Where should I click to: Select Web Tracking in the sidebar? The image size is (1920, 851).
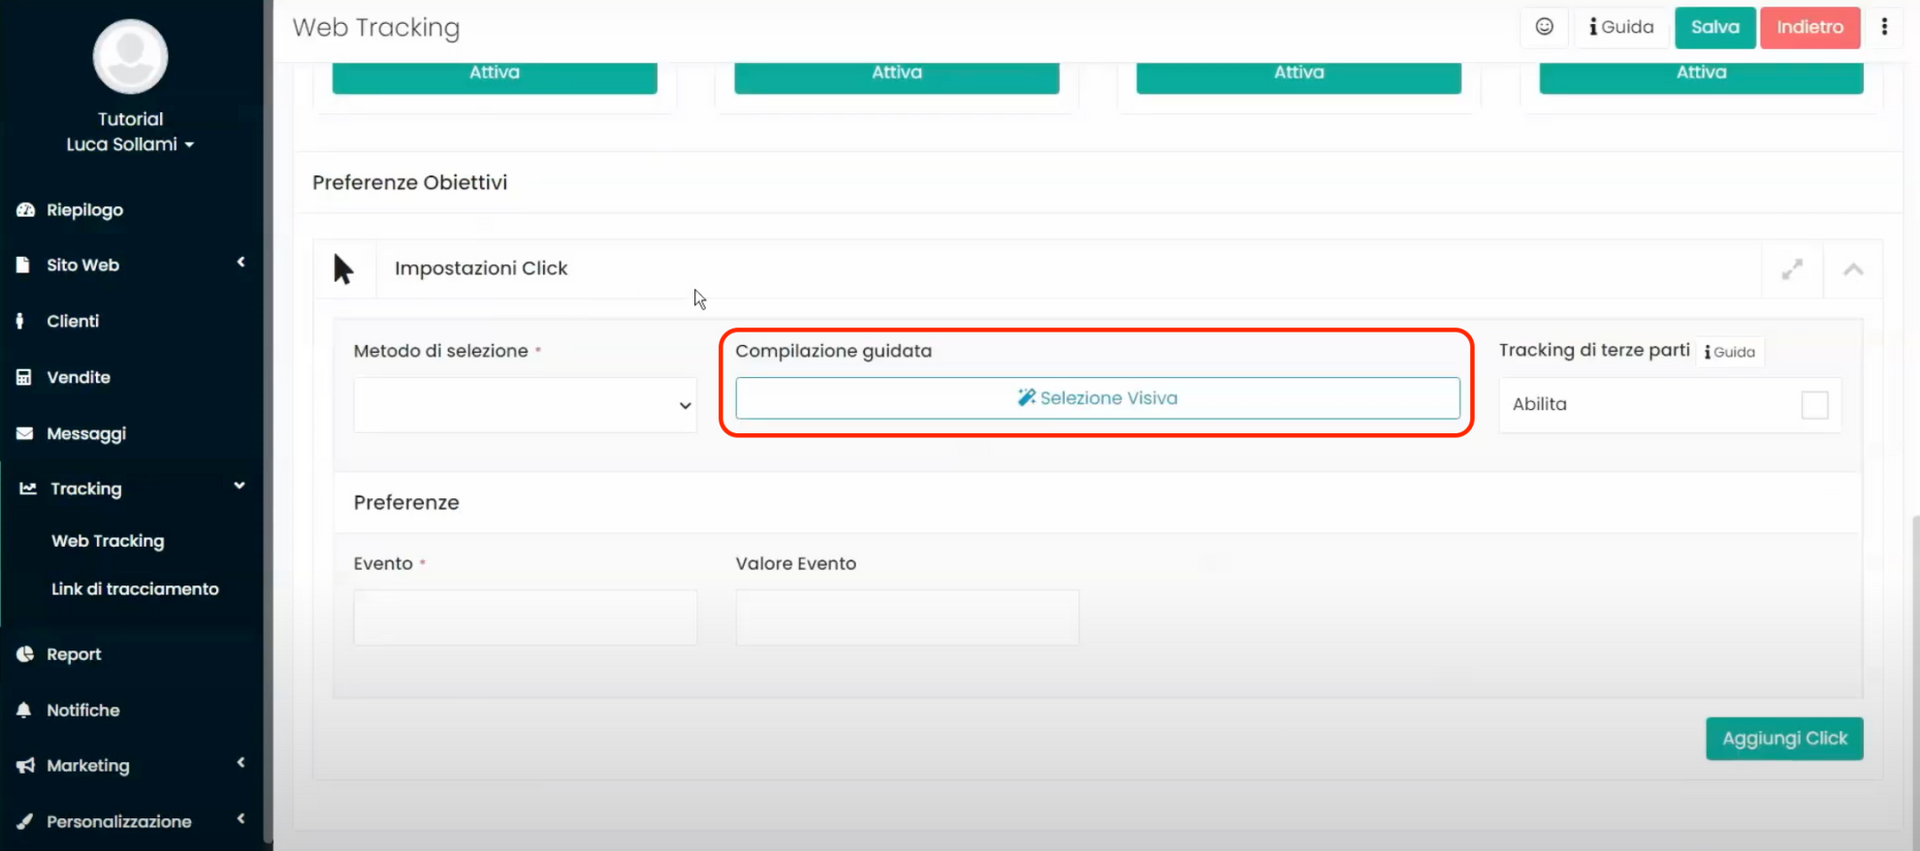click(x=108, y=541)
